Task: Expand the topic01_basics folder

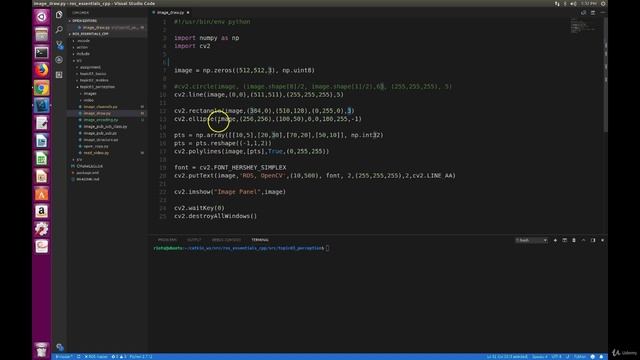Action: (93, 74)
